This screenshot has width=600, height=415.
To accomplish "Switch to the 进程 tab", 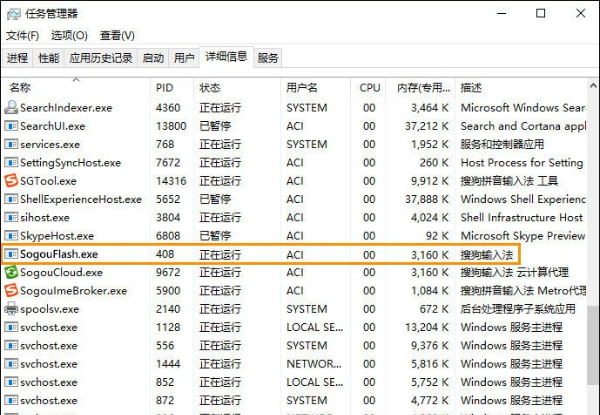I will (17, 58).
